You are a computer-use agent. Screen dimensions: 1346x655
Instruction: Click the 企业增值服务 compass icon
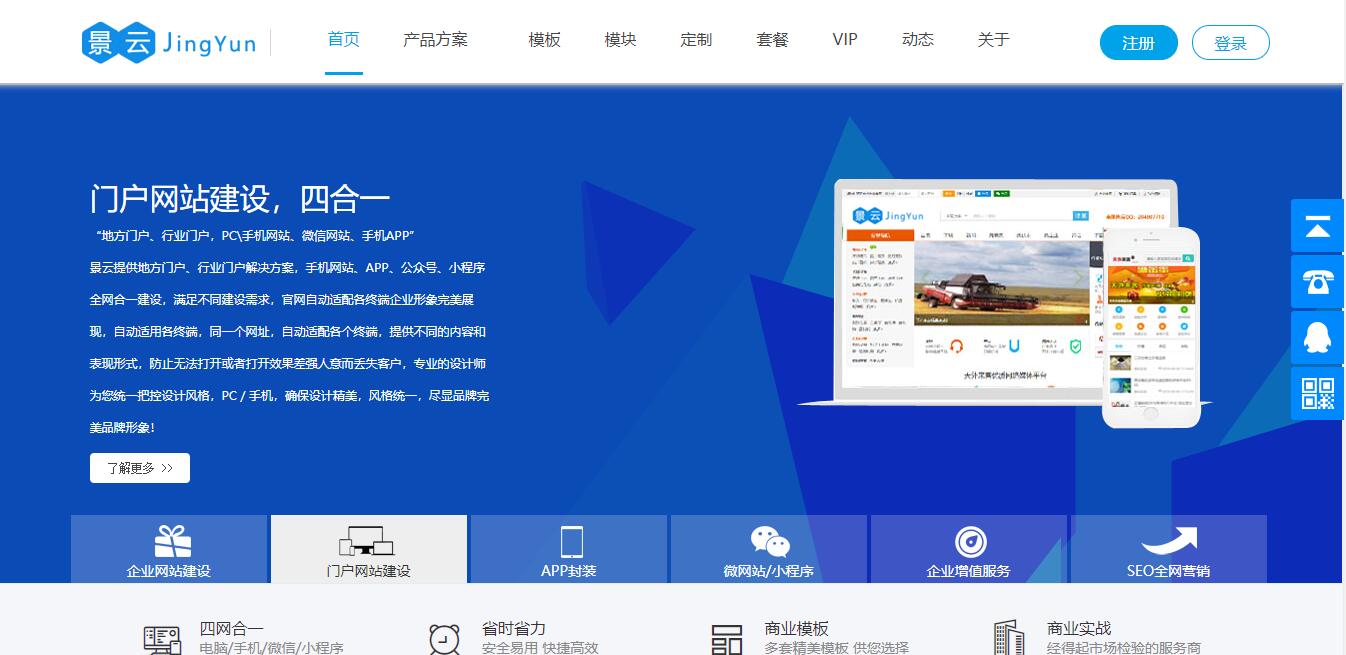[x=970, y=541]
